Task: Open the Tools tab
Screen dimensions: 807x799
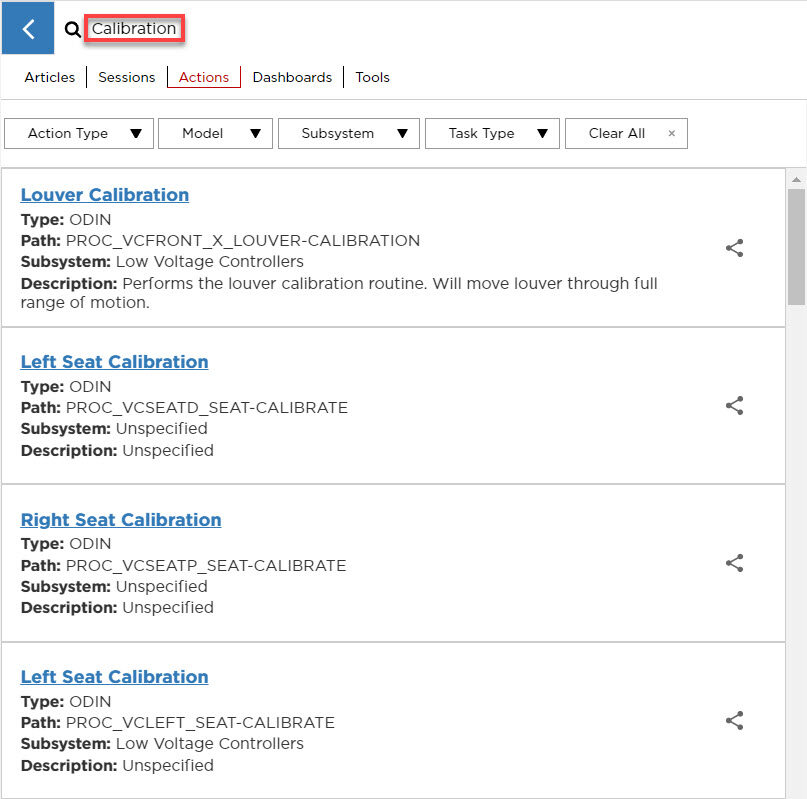Action: tap(372, 77)
